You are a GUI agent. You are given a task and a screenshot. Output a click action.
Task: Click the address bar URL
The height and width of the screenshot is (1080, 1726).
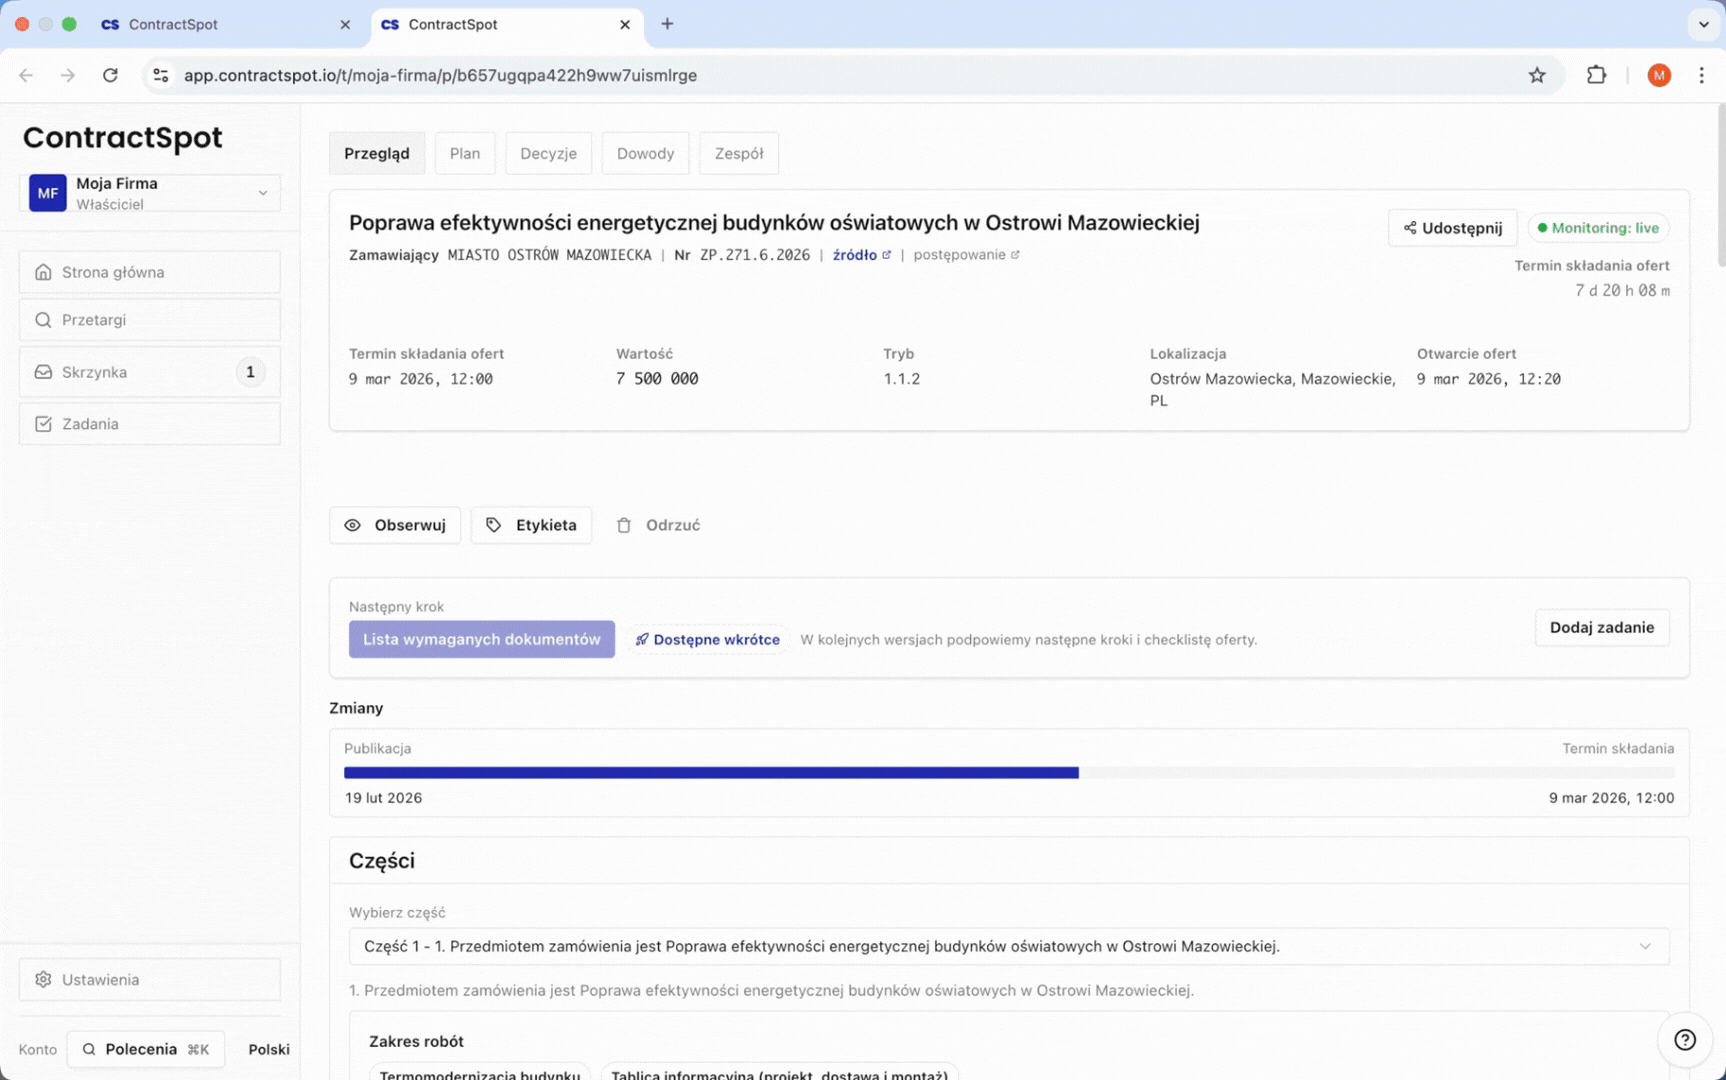(440, 75)
